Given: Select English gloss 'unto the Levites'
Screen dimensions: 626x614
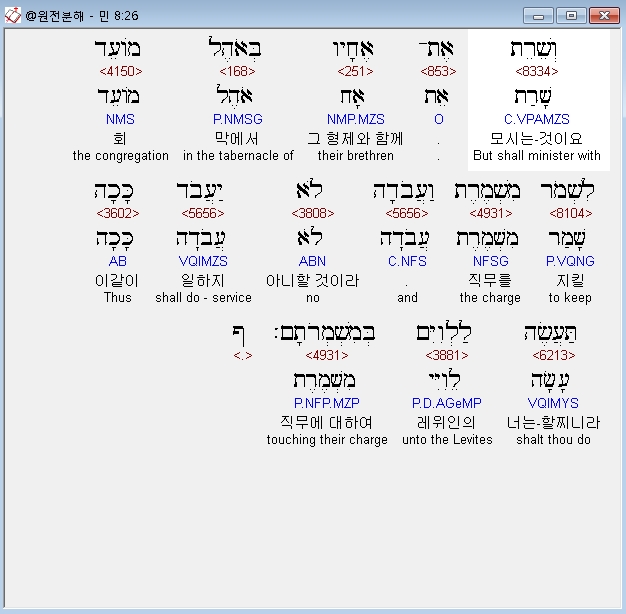Looking at the screenshot, I should (x=447, y=440).
